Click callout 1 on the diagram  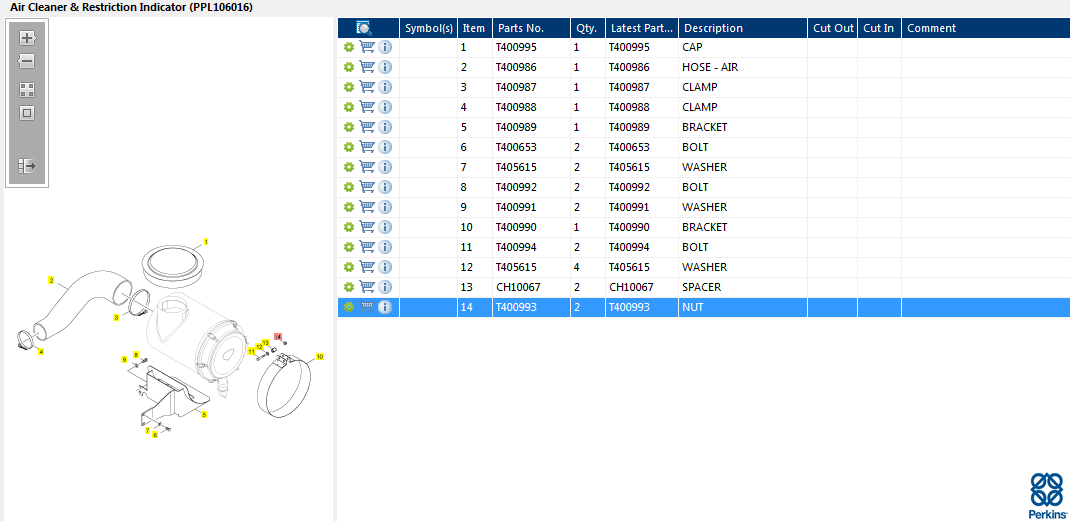(206, 242)
